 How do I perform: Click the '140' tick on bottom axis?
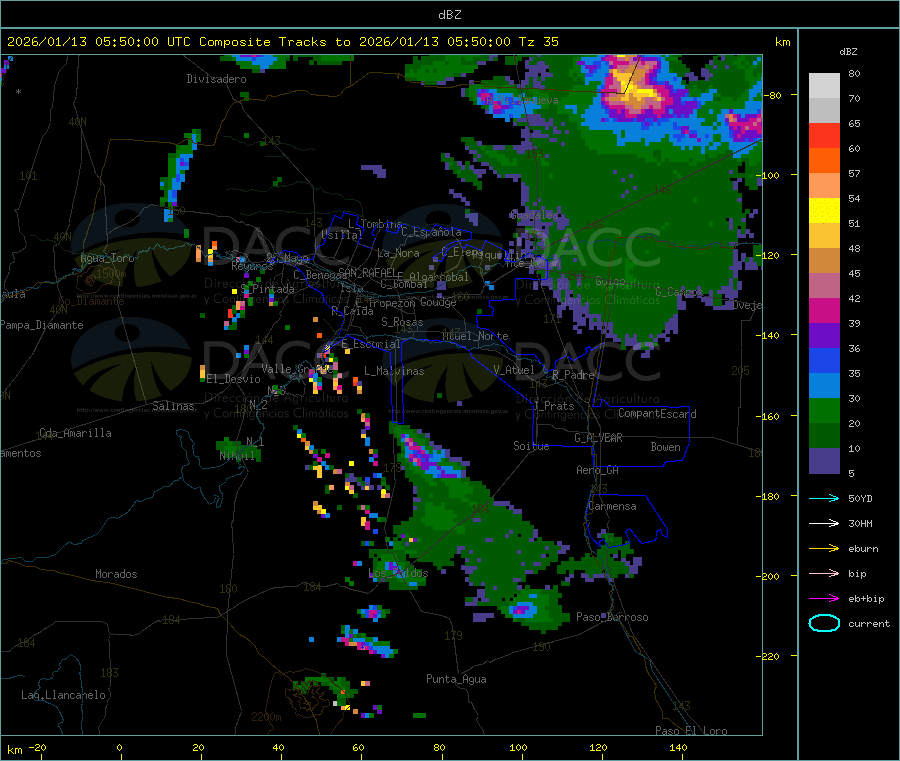pos(678,747)
